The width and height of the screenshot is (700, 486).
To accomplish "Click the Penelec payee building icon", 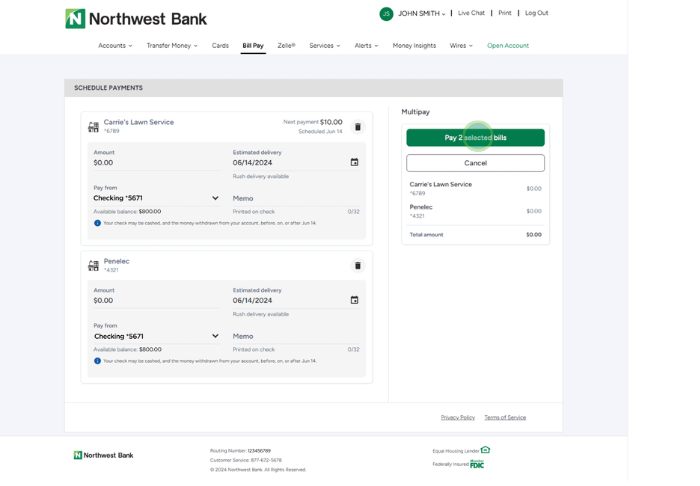I will point(94,266).
